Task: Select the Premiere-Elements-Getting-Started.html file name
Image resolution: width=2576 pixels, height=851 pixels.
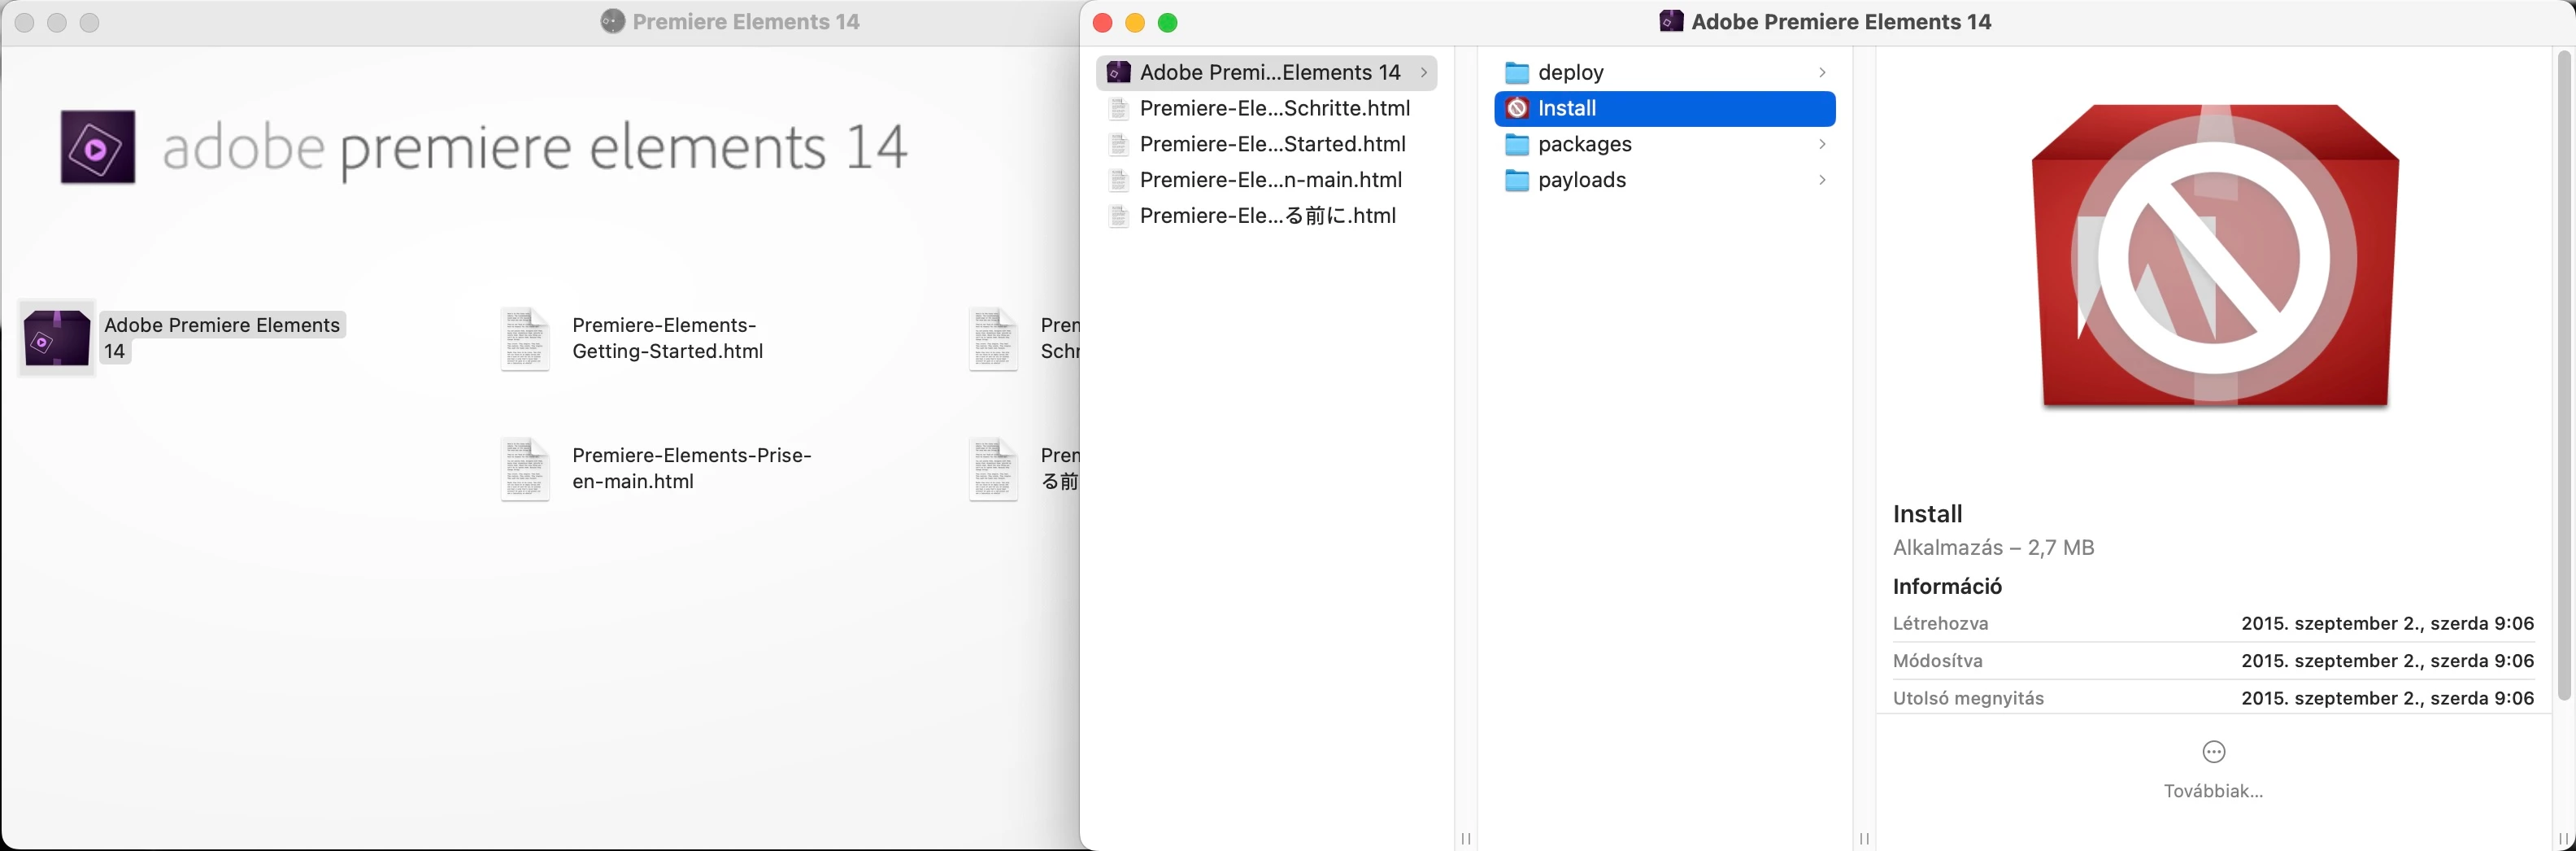Action: click(667, 338)
